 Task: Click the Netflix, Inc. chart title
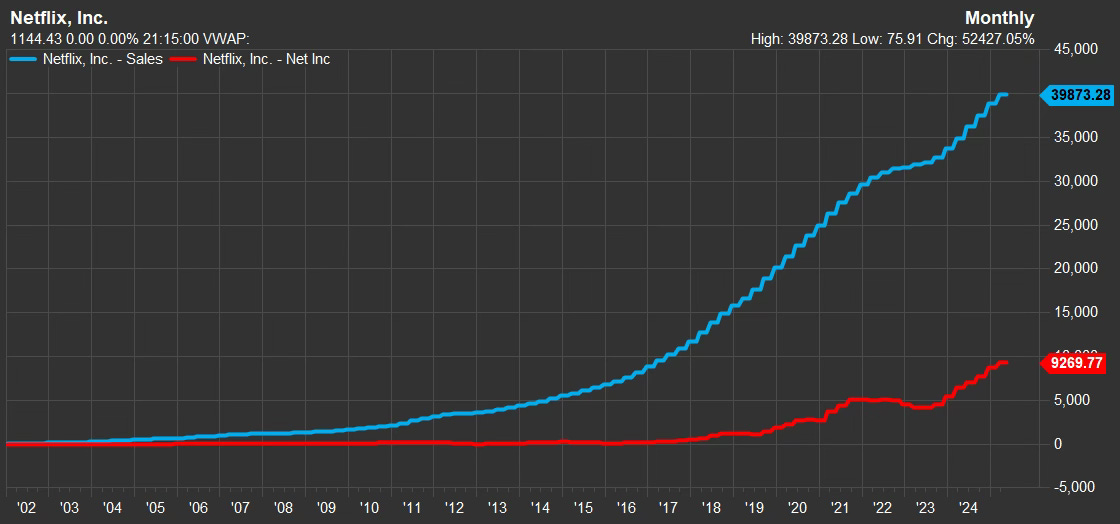[59, 18]
